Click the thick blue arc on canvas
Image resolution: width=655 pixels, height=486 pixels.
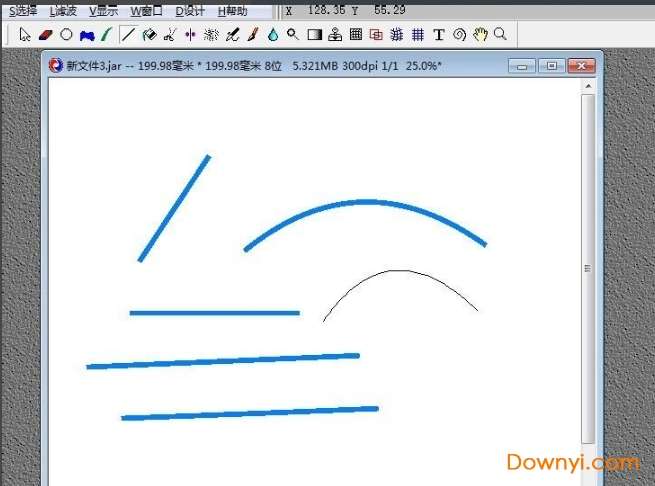pos(368,203)
